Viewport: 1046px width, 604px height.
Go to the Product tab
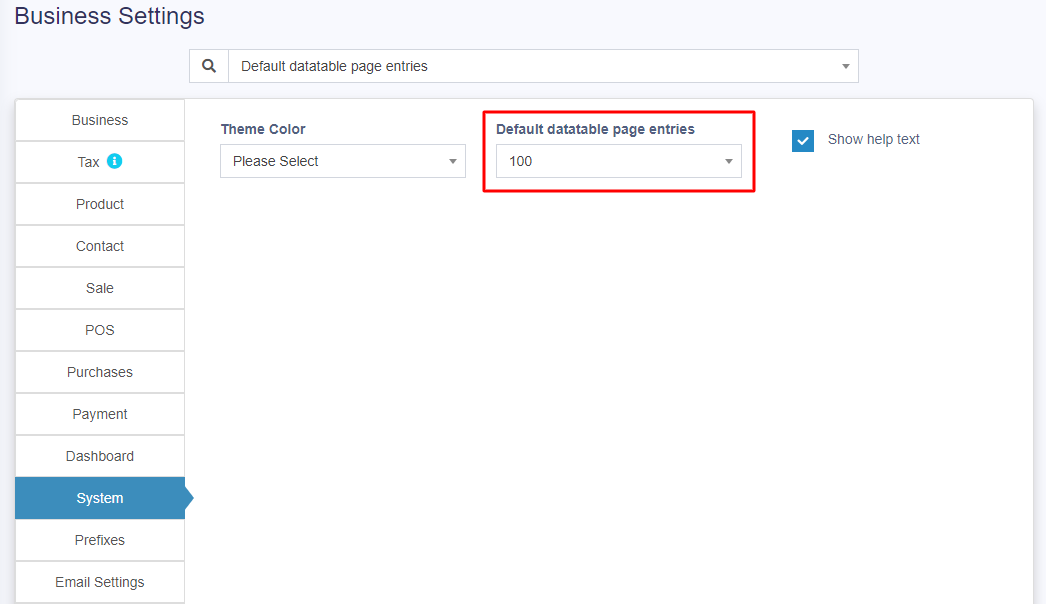(100, 204)
